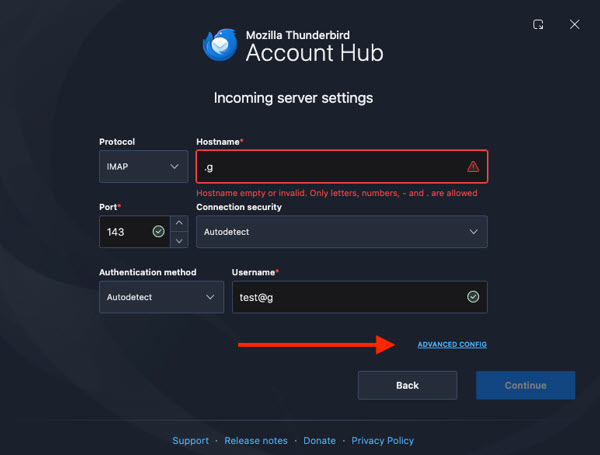Screen dimensions: 600x455
Task: Open the Support link
Action: click(x=191, y=440)
